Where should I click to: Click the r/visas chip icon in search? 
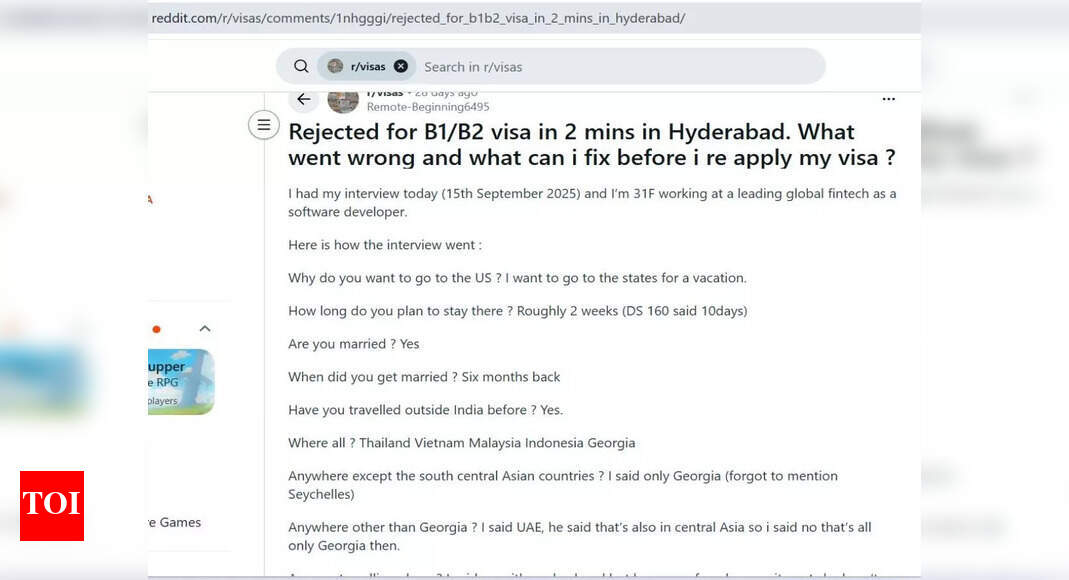(x=335, y=66)
